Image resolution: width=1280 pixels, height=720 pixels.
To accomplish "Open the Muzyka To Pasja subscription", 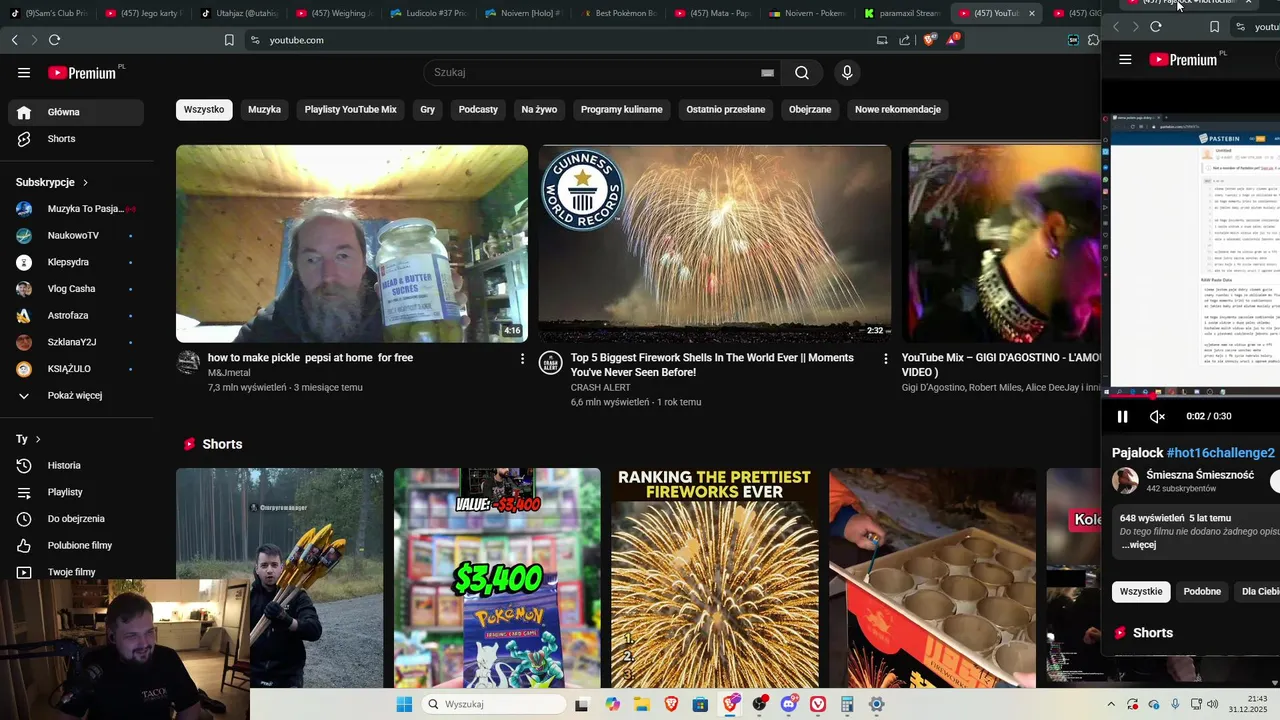I will [76, 209].
